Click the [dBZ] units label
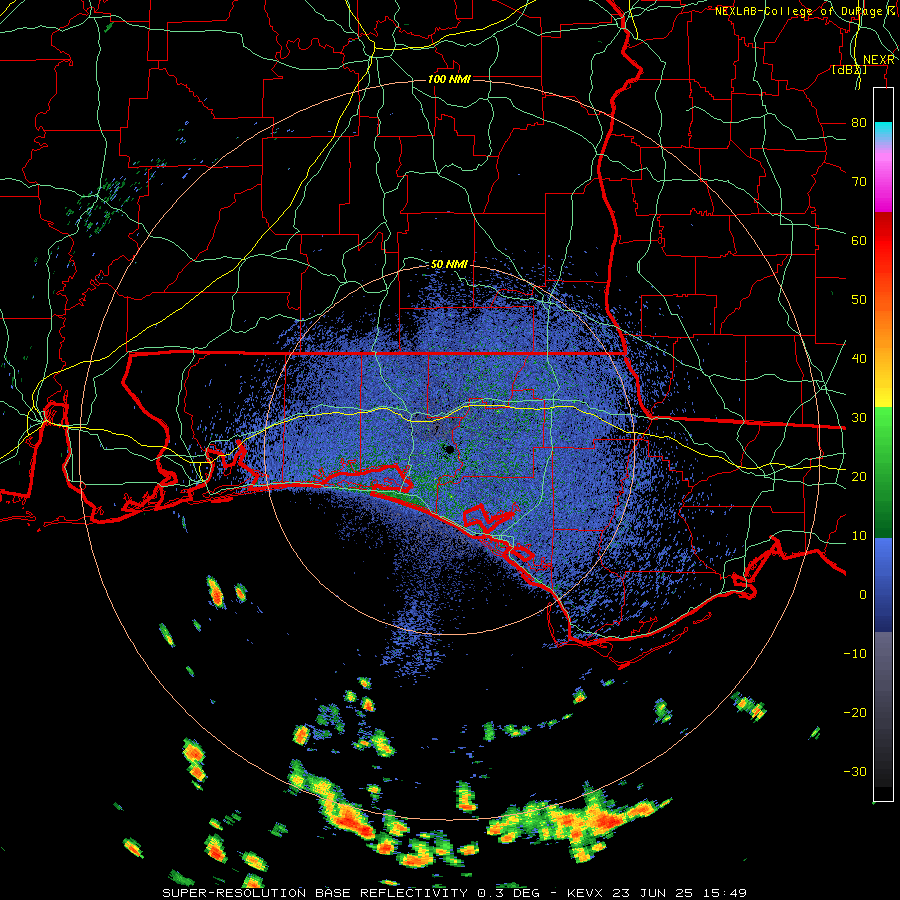The height and width of the screenshot is (900, 900). (849, 69)
